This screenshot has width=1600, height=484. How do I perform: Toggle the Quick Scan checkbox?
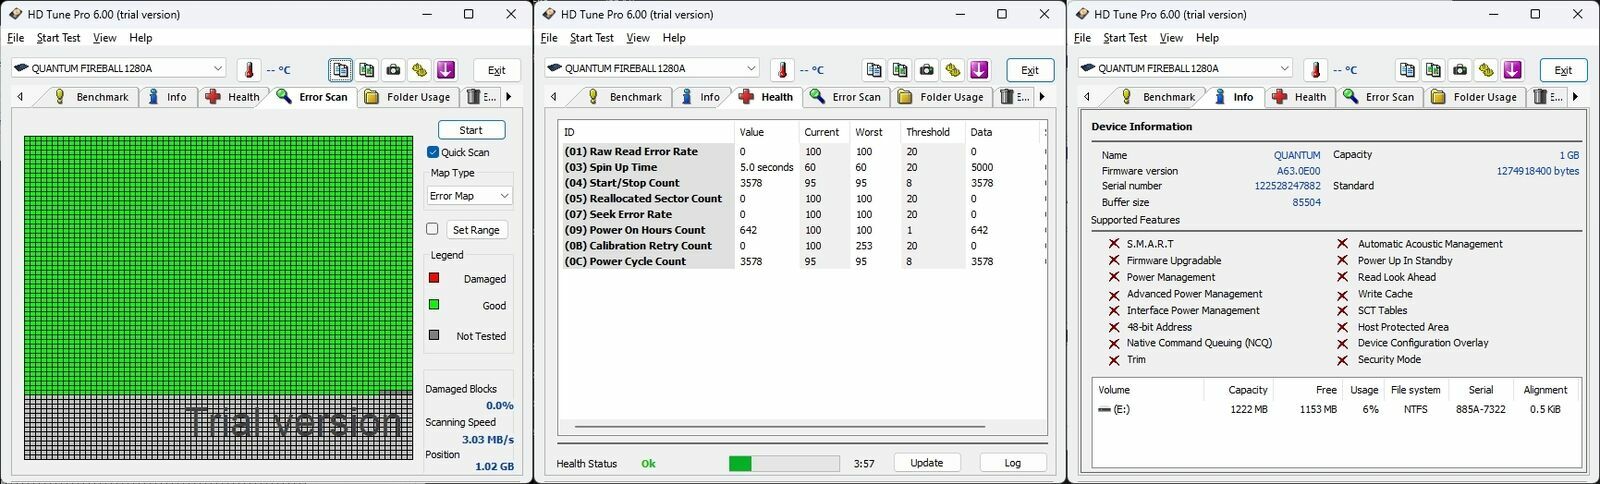(x=433, y=152)
